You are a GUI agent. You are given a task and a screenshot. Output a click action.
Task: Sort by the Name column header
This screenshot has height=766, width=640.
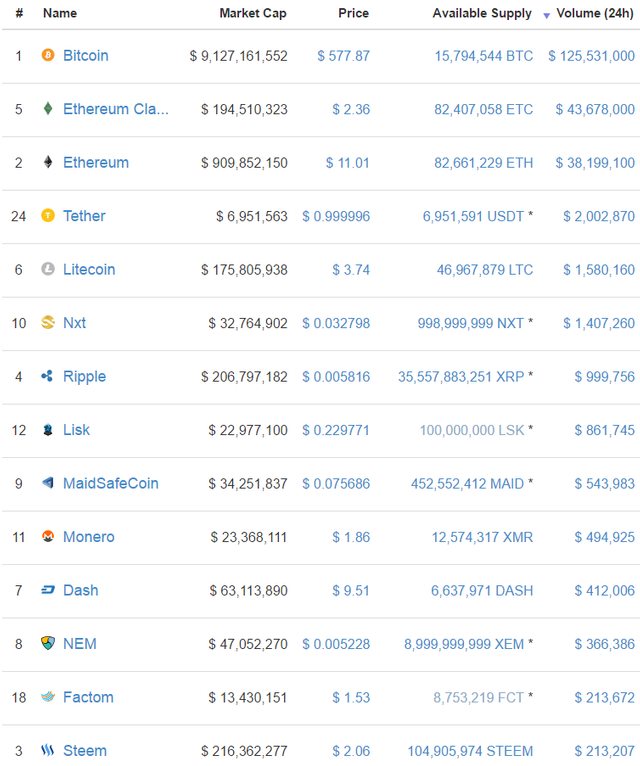pyautogui.click(x=60, y=13)
